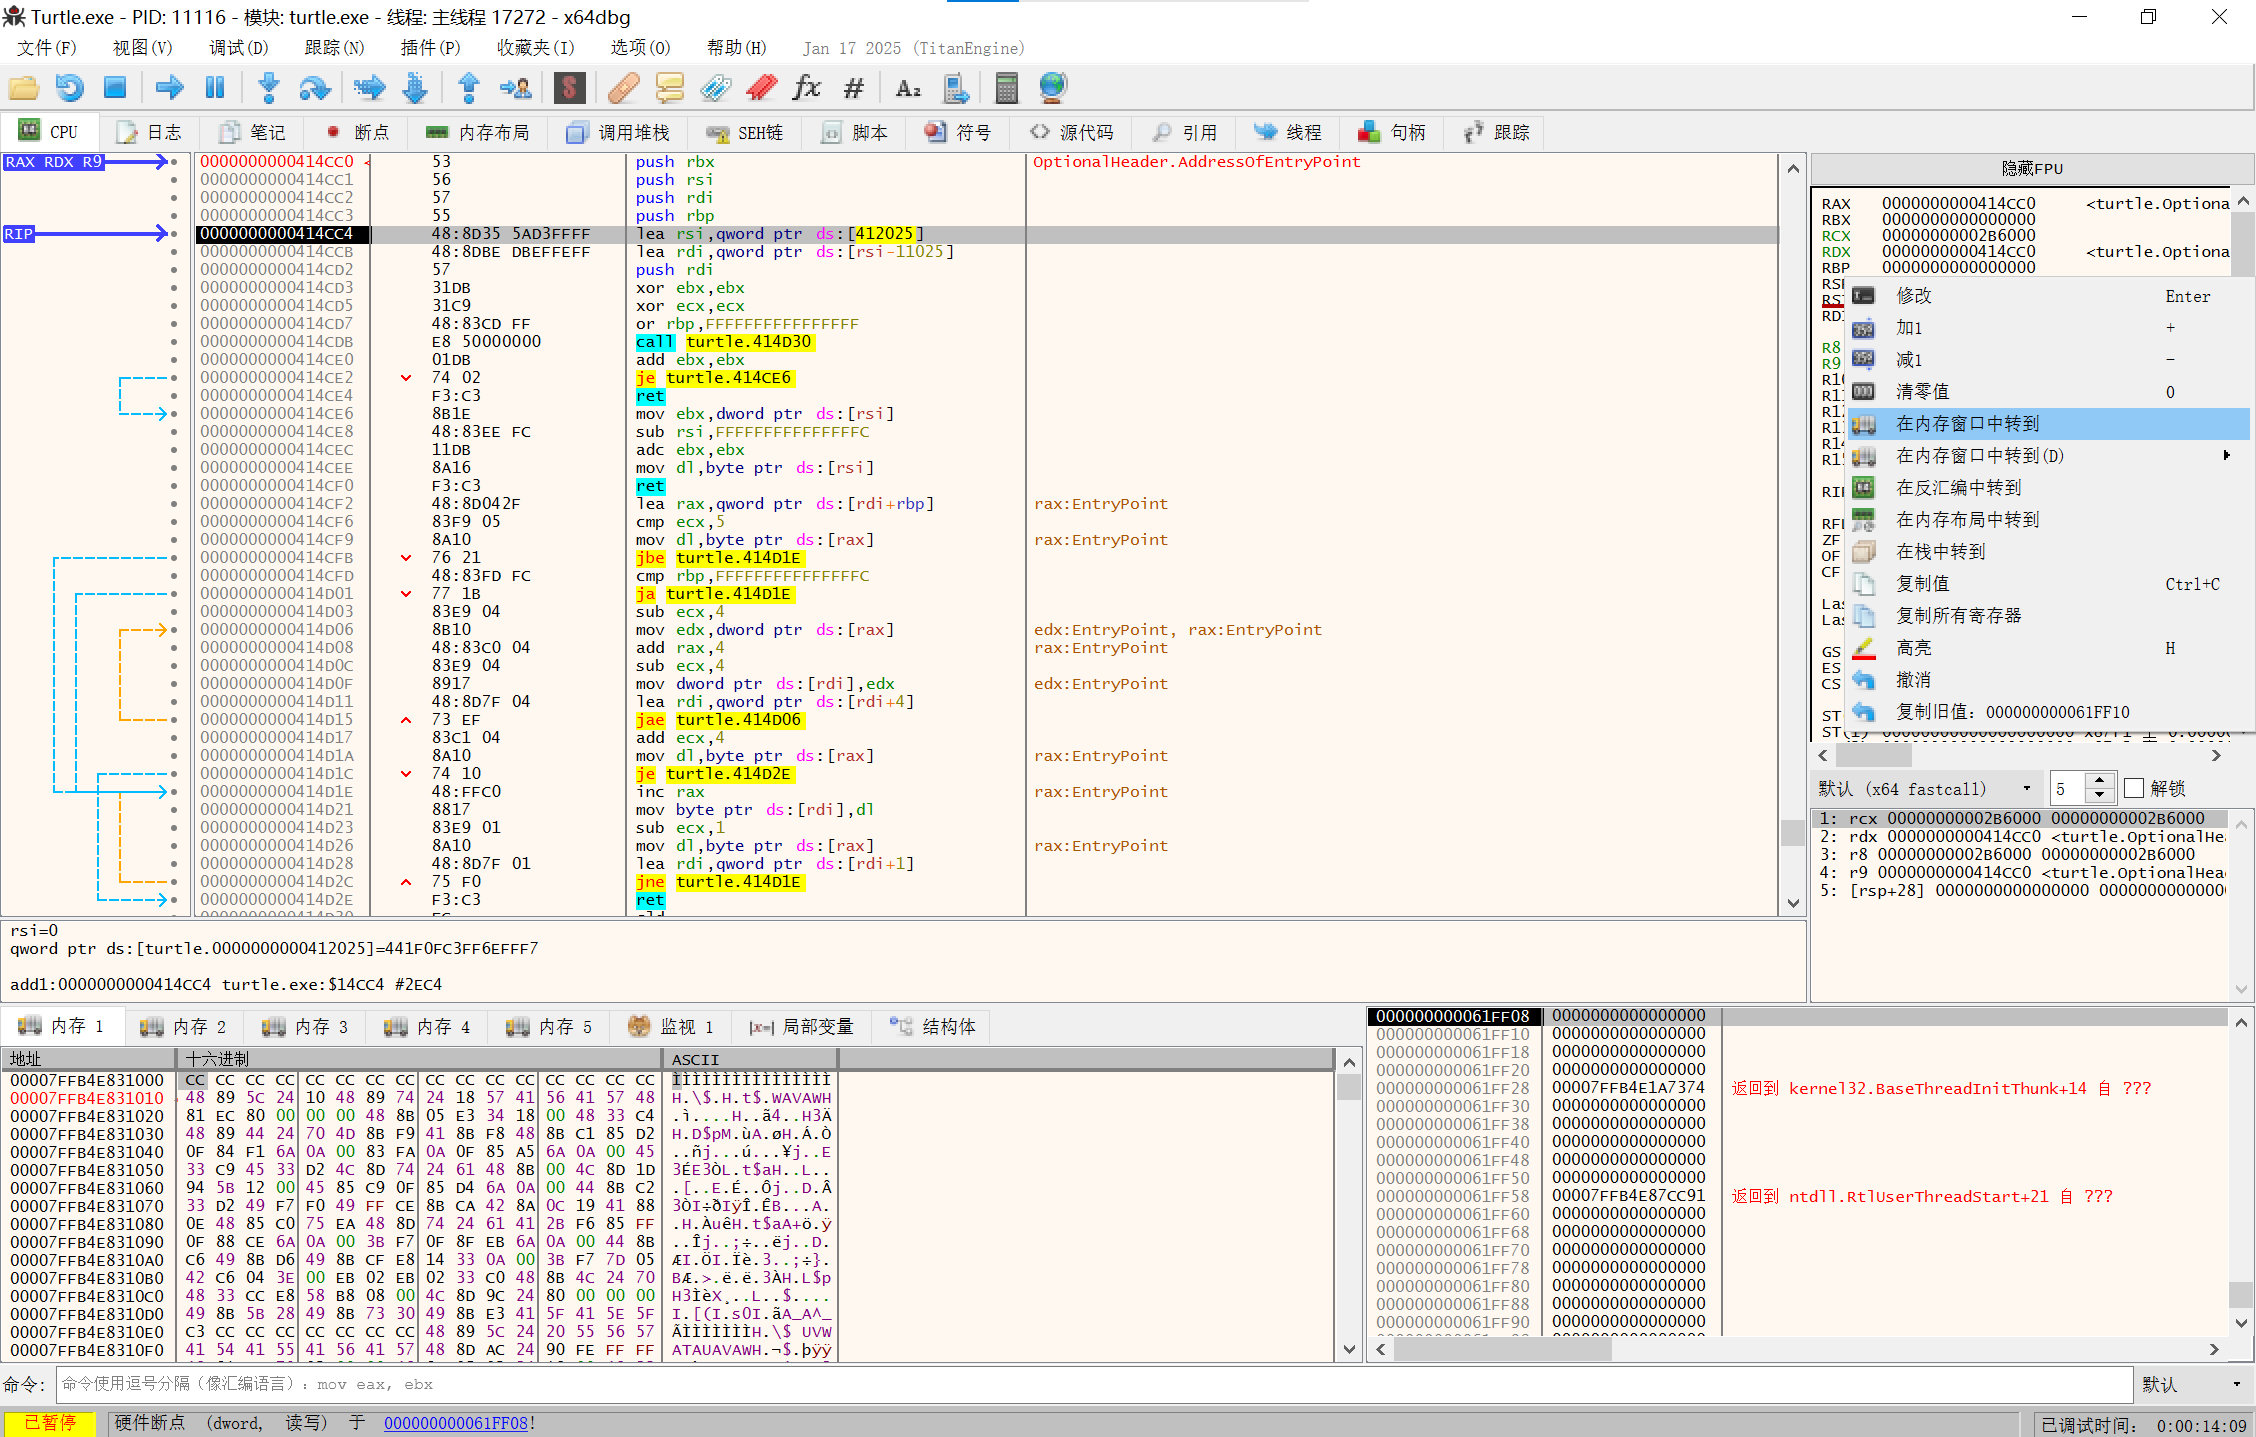Open the 符号 tab
2256x1437 pixels.
point(958,132)
